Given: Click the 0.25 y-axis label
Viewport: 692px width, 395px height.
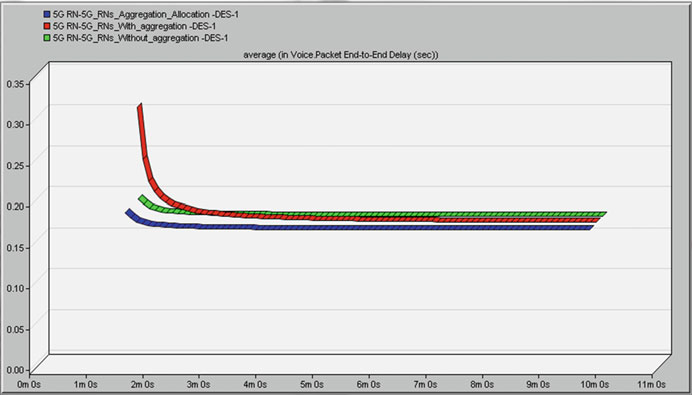Looking at the screenshot, I should (x=15, y=166).
